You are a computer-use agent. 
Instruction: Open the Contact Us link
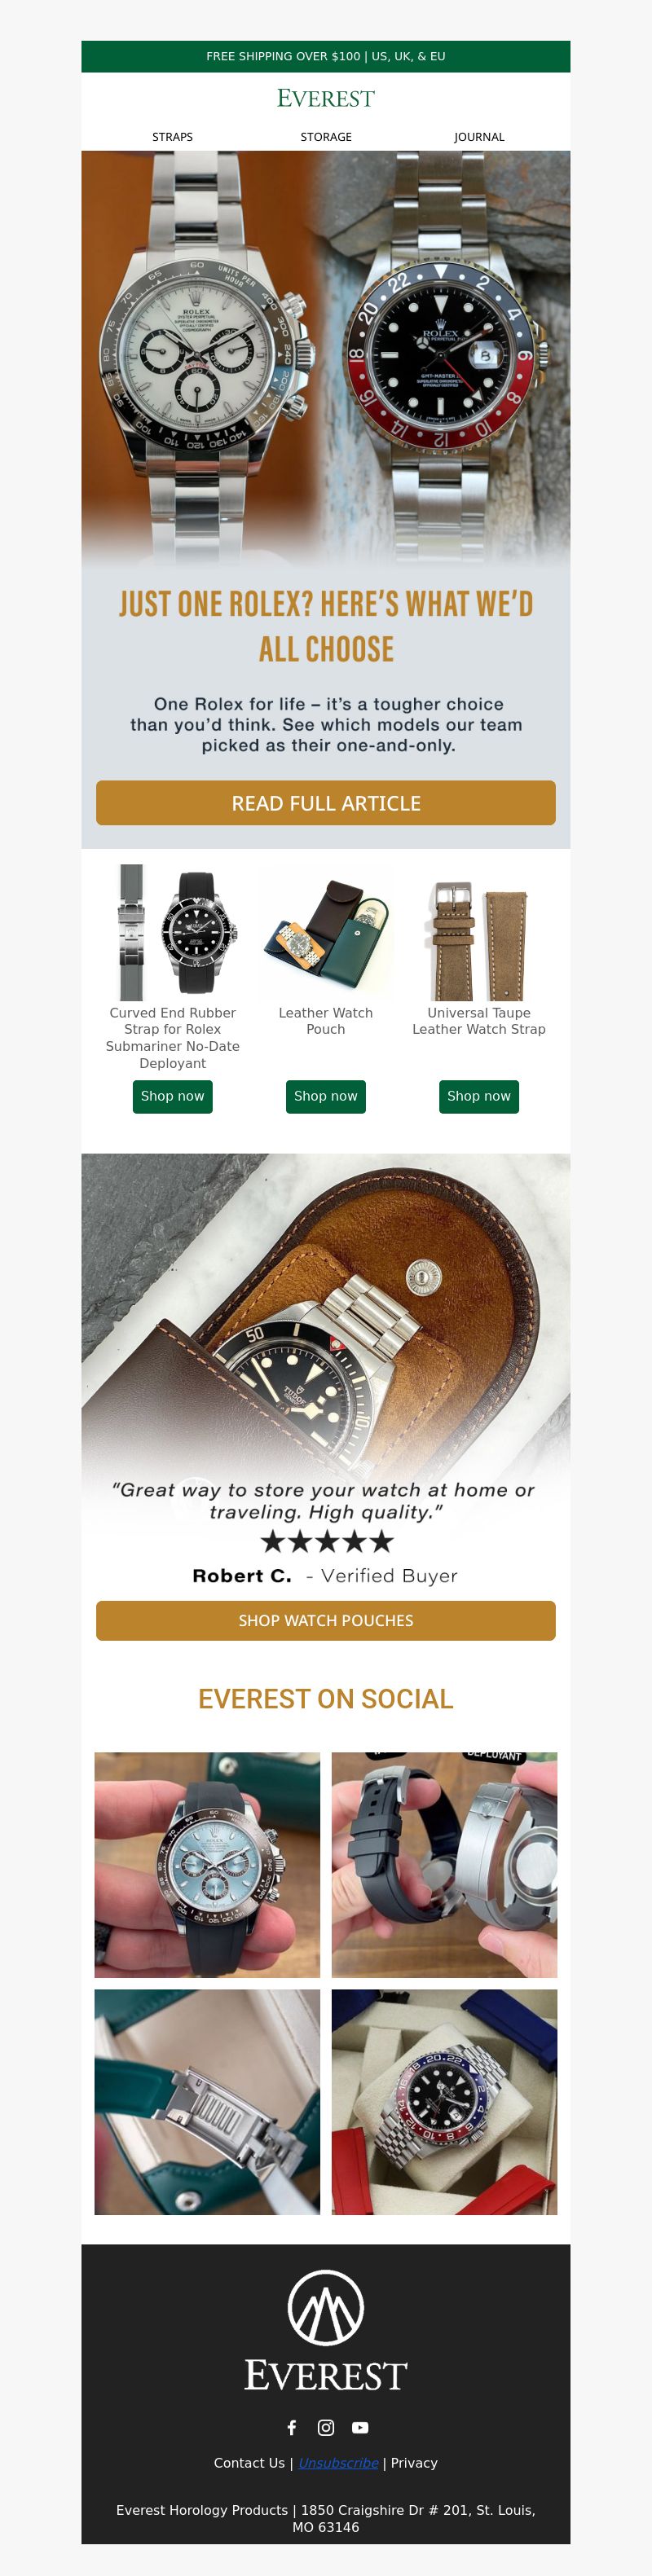point(249,2463)
